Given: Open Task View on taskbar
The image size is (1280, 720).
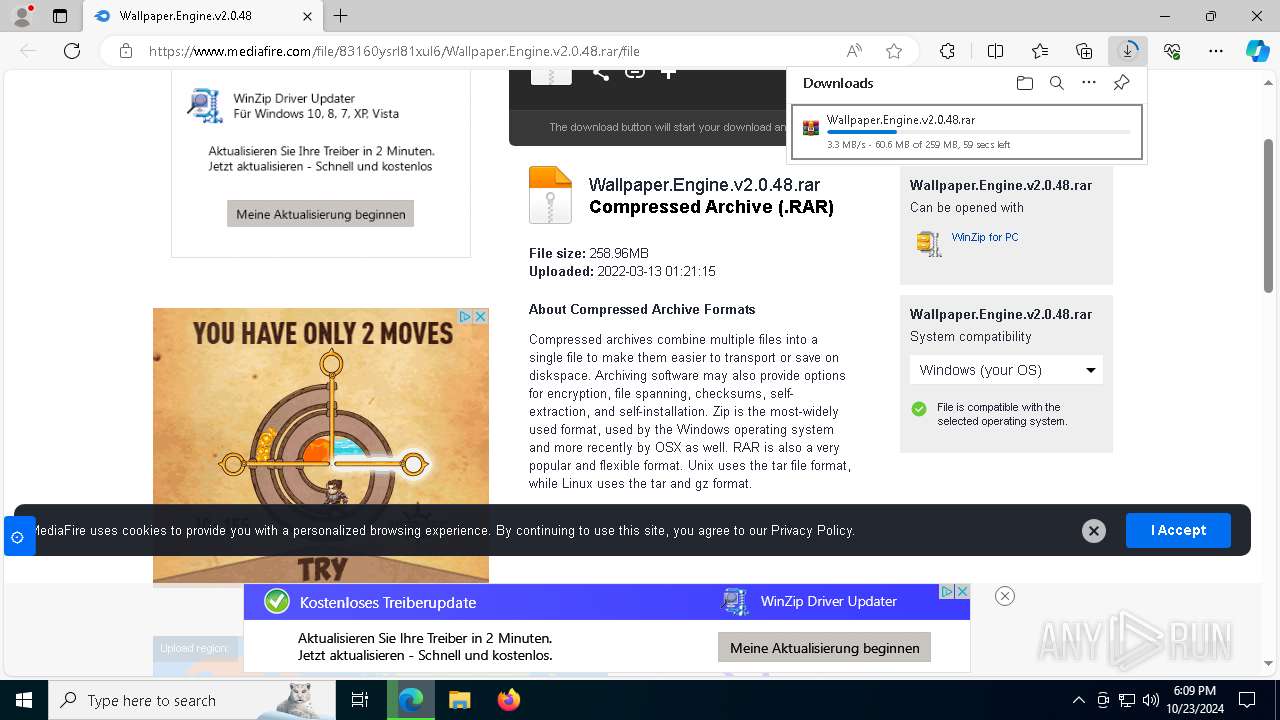Looking at the screenshot, I should click(360, 700).
